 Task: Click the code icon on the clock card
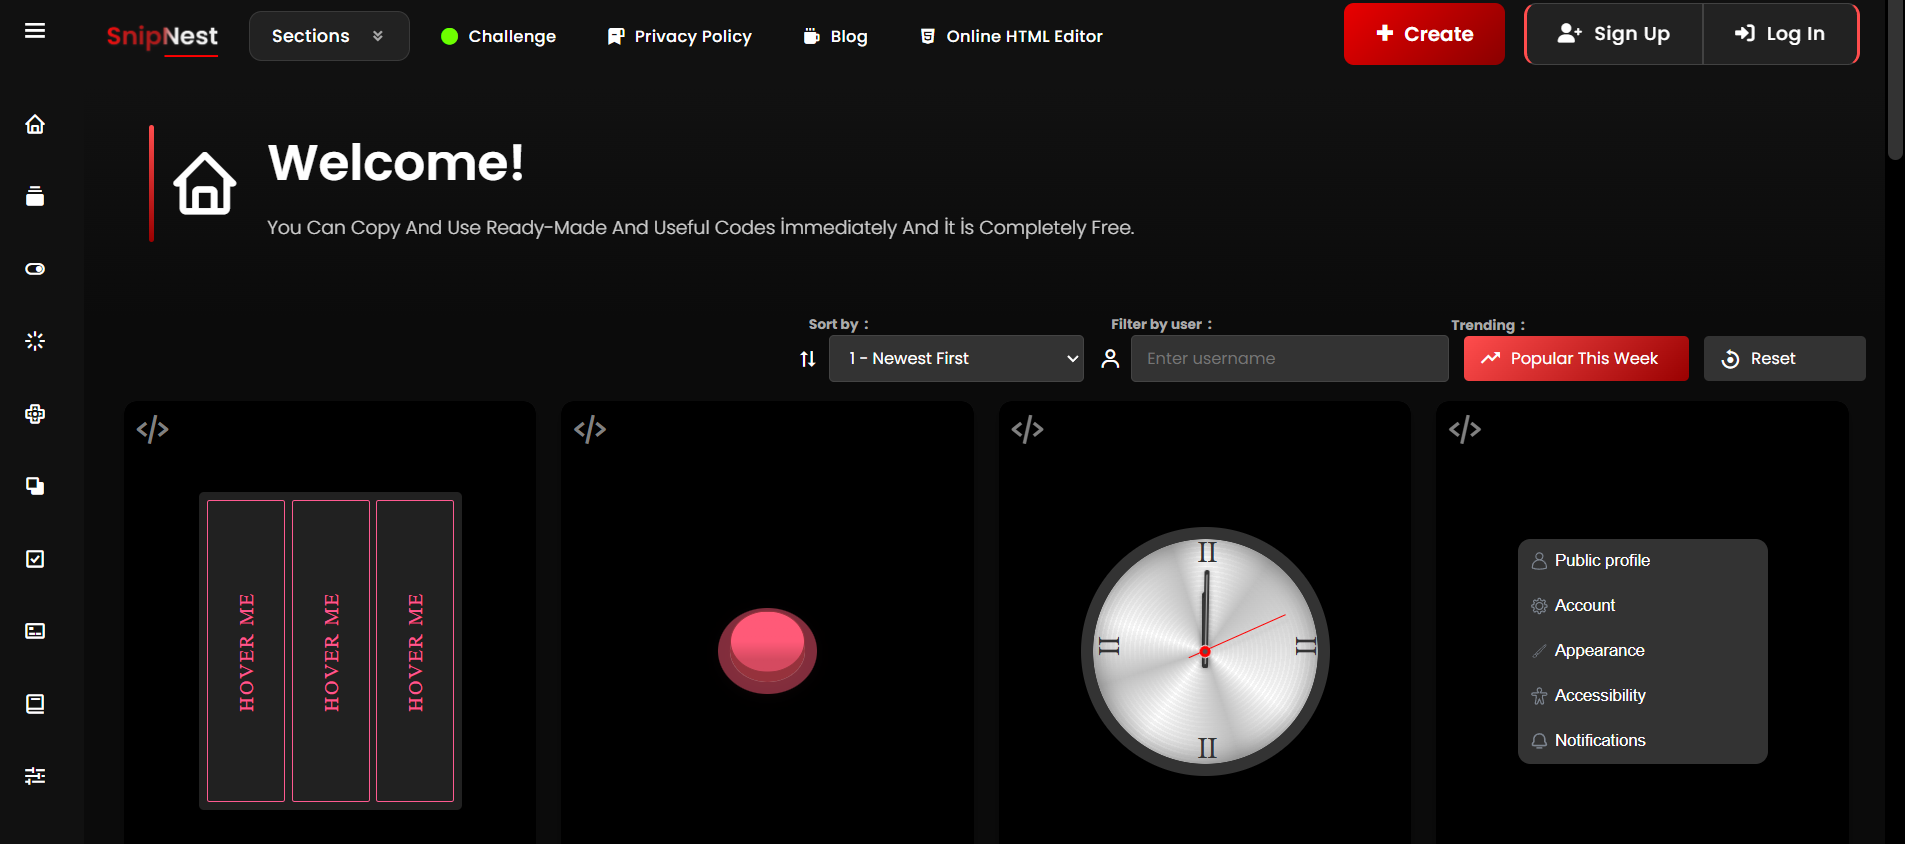click(x=1027, y=430)
